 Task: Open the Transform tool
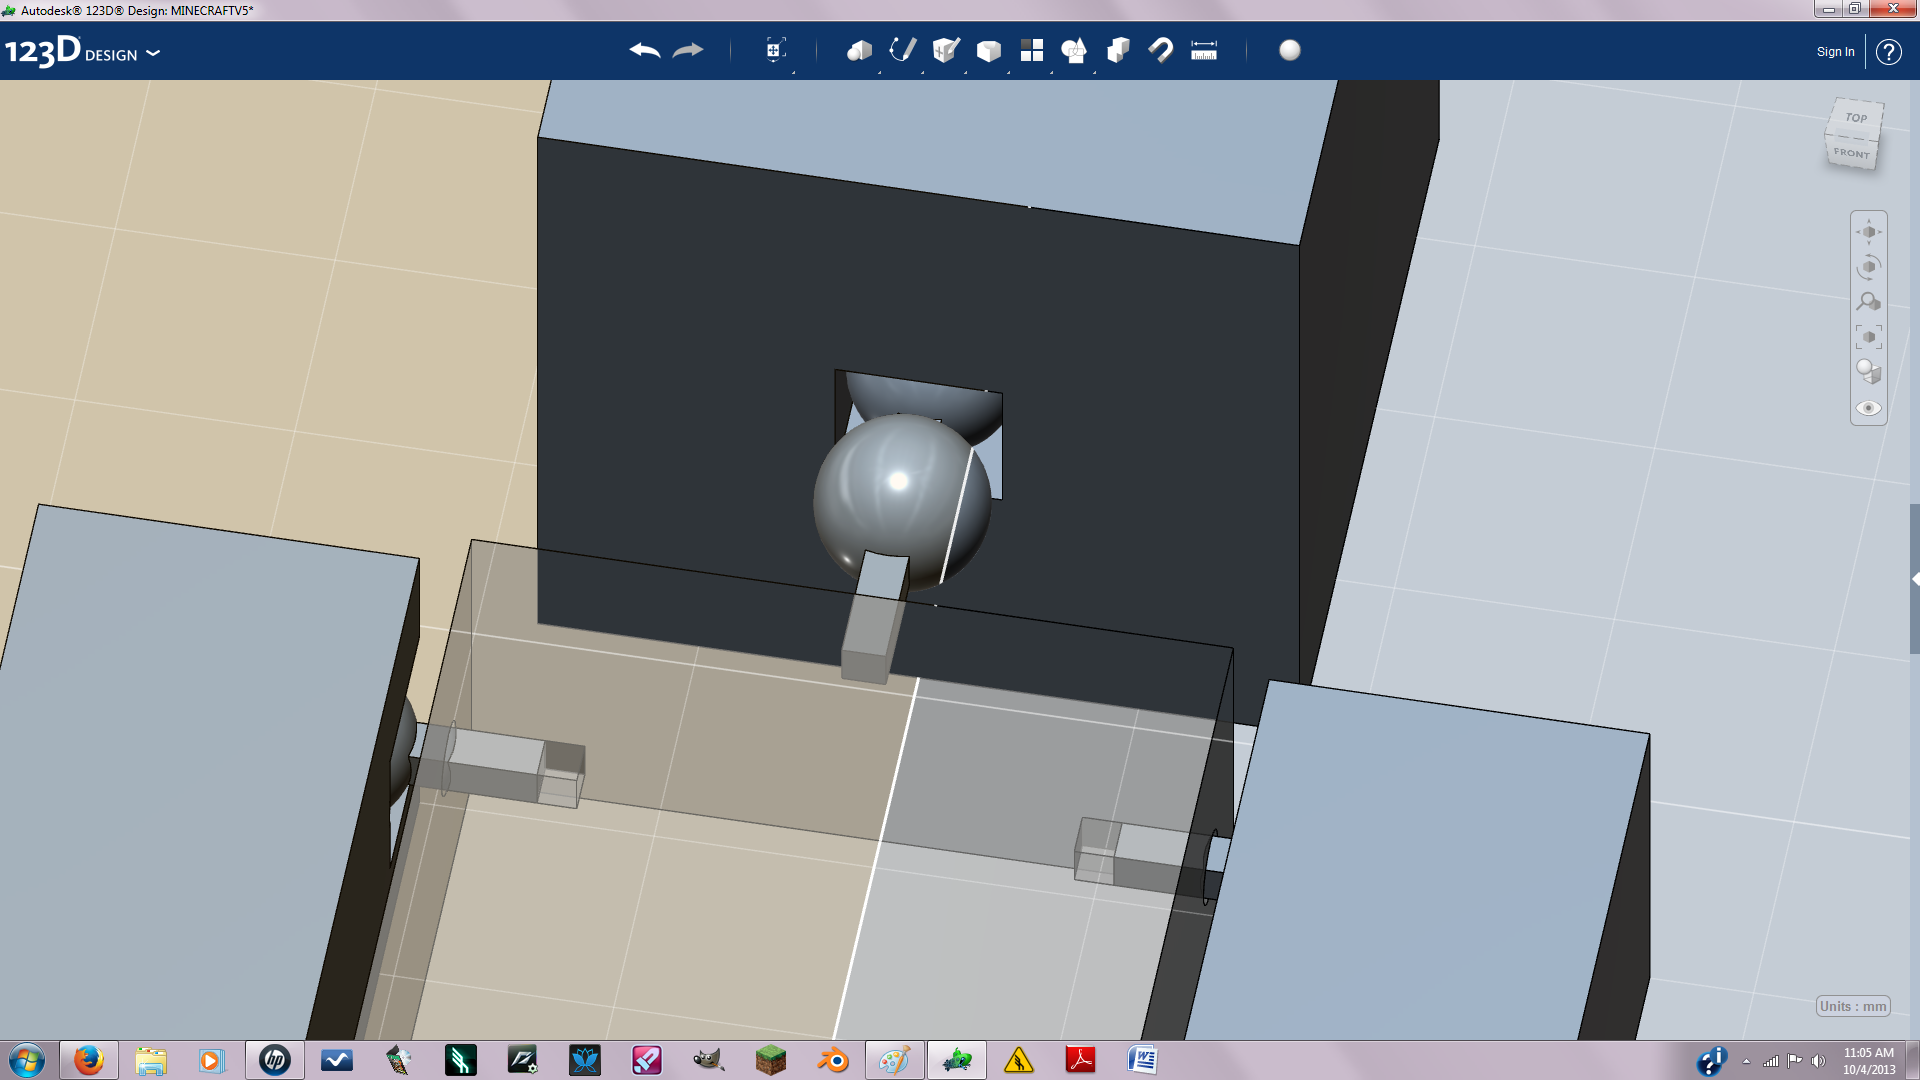(775, 50)
